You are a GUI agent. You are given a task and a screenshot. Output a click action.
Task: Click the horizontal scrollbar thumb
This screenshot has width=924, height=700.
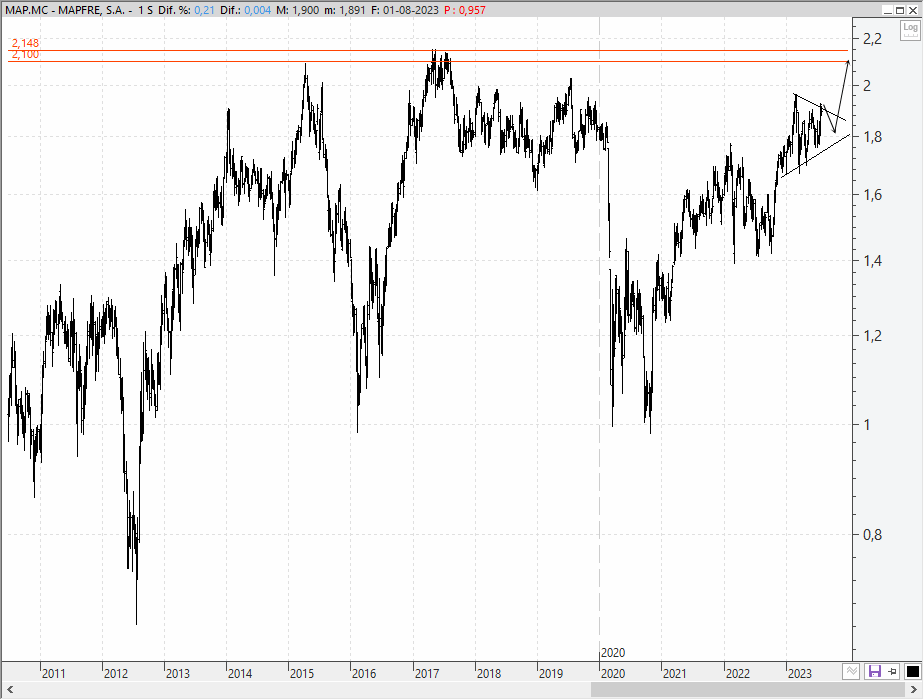click(747, 689)
